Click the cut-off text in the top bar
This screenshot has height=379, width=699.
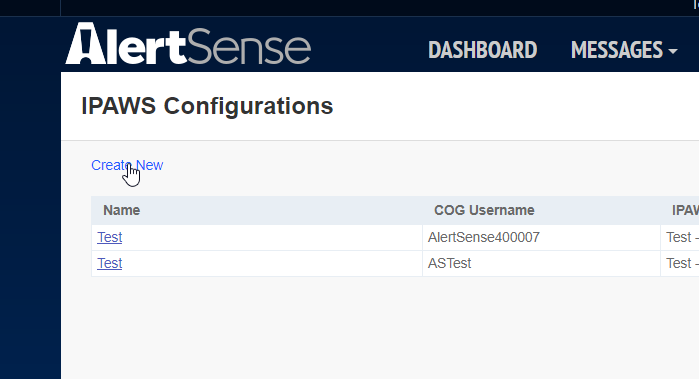(696, 4)
